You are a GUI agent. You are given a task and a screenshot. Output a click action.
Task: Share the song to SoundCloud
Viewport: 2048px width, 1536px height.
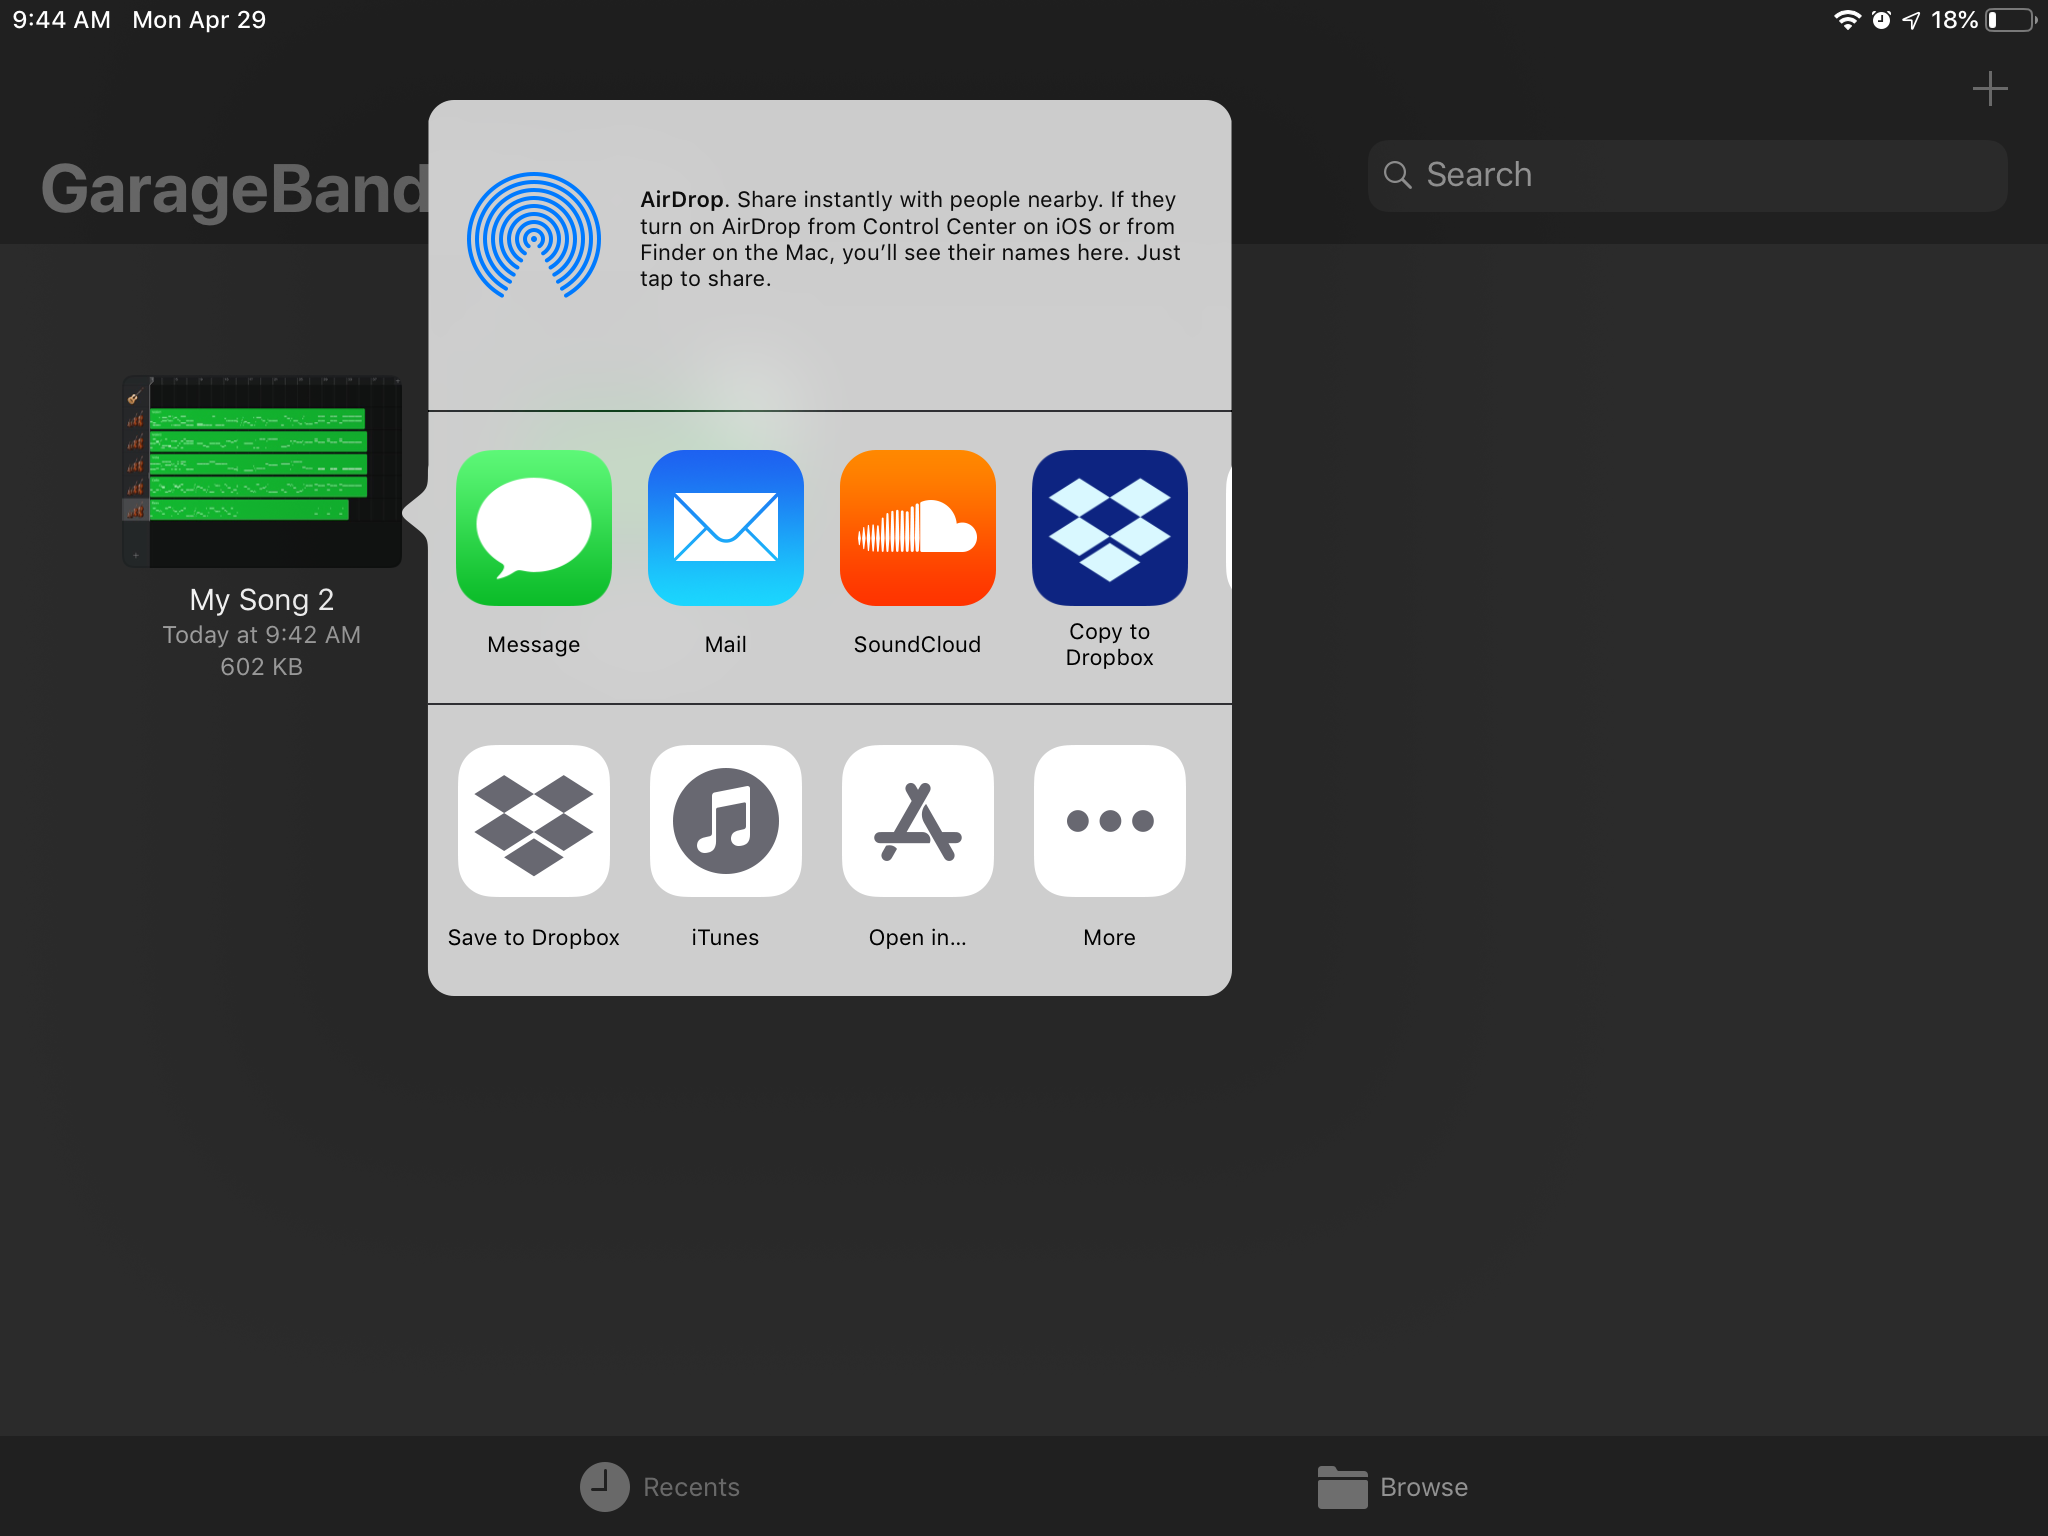pyautogui.click(x=918, y=528)
